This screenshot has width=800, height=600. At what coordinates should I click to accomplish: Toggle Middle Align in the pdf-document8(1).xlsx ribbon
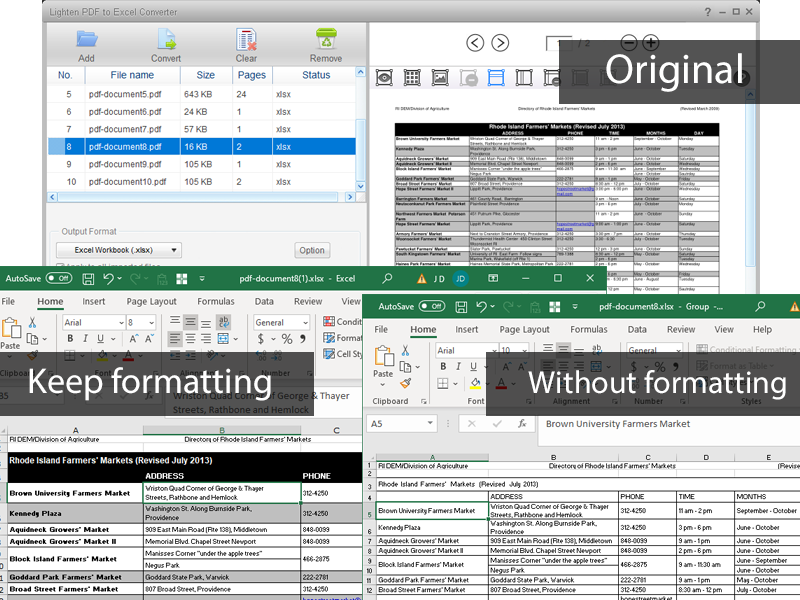pos(190,322)
